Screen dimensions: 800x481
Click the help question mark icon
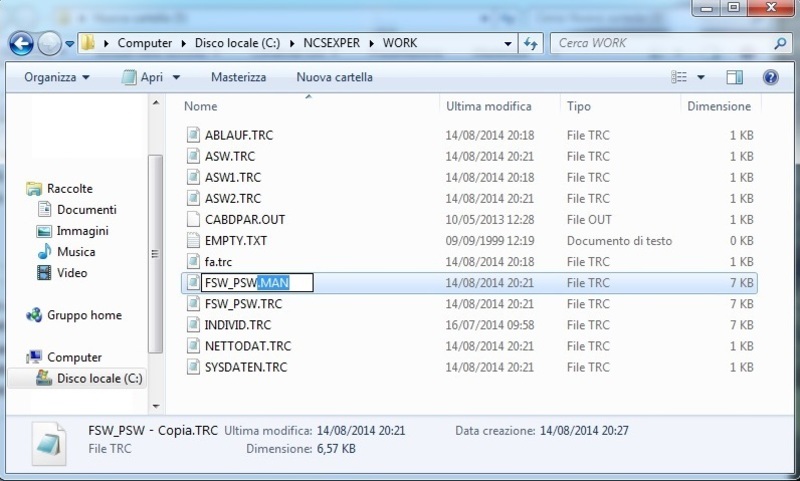coord(770,77)
